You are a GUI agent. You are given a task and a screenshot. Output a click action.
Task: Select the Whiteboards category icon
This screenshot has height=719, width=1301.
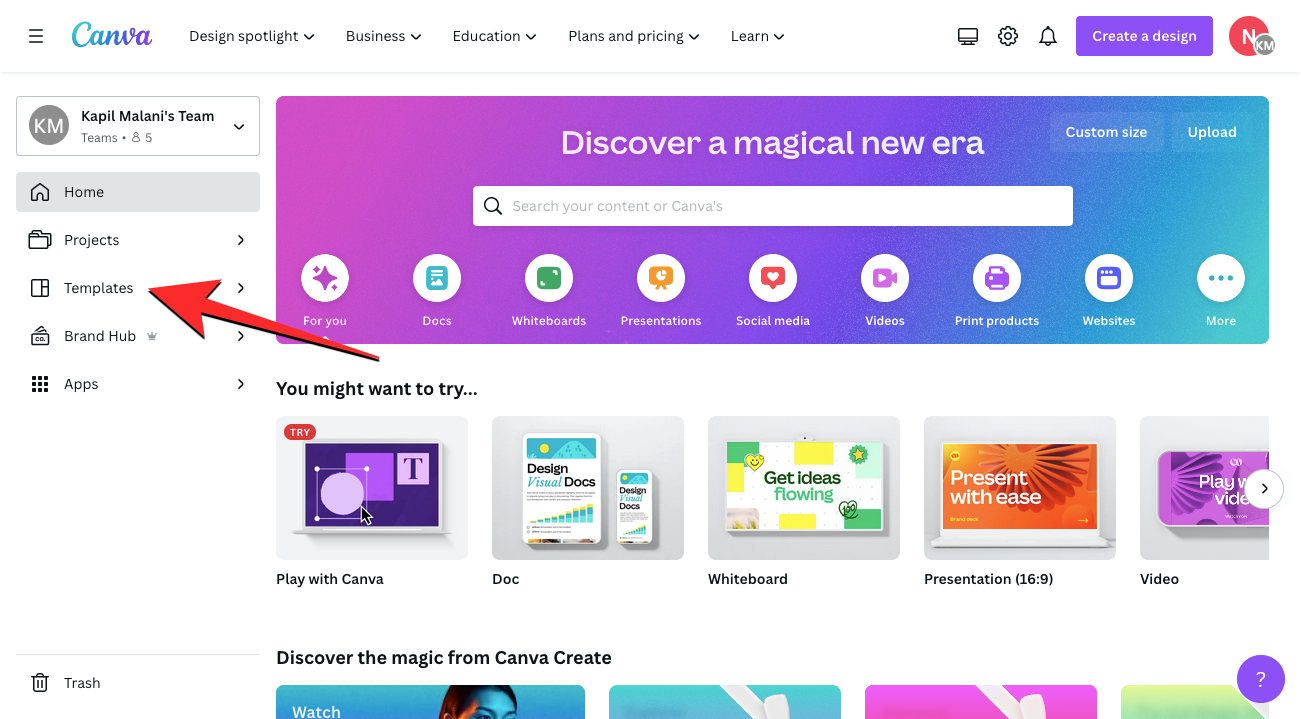pyautogui.click(x=549, y=278)
